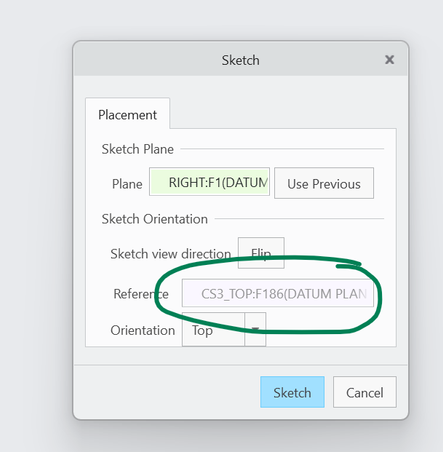
Task: Activate the Reference field with CS3_TOP:F186
Action: tap(277, 293)
